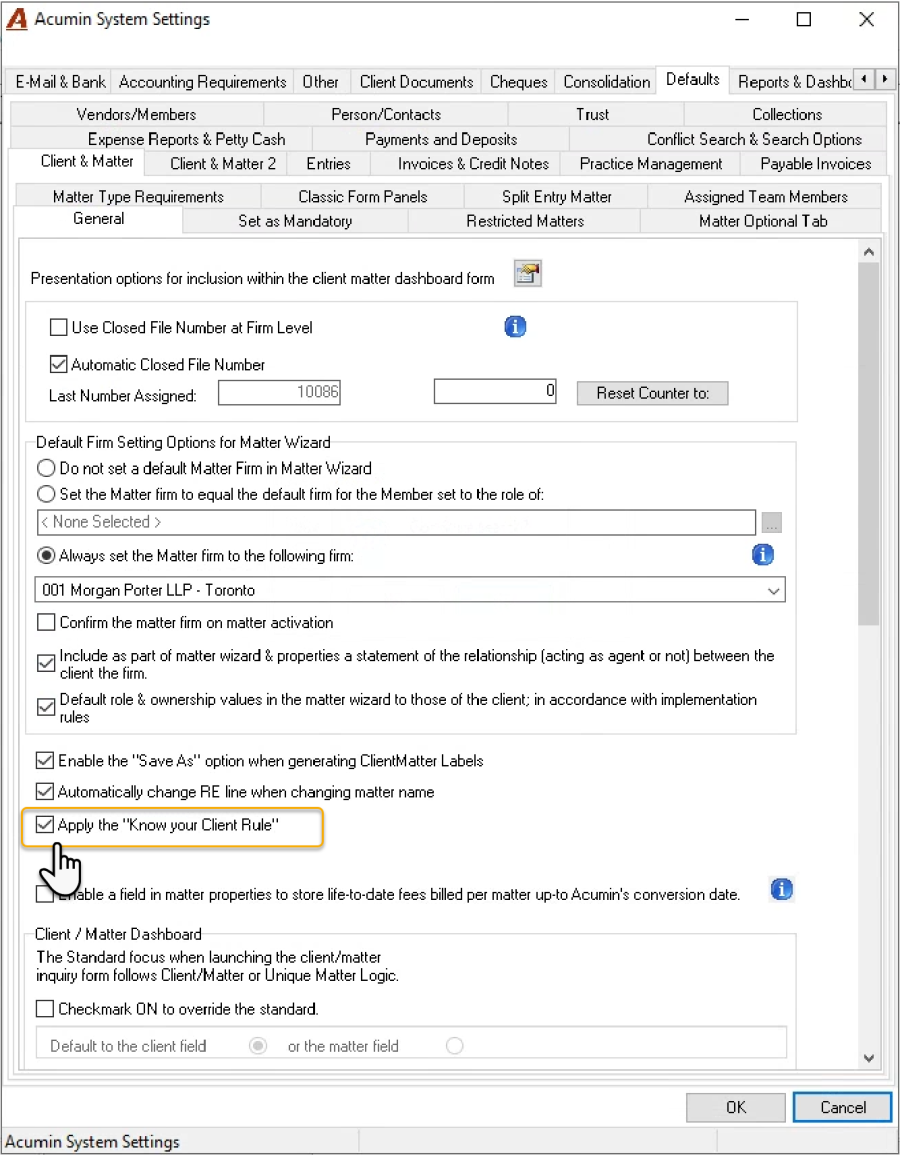Open the Restricted Matters tab
Screen dimensions: 900x1155
click(x=524, y=221)
